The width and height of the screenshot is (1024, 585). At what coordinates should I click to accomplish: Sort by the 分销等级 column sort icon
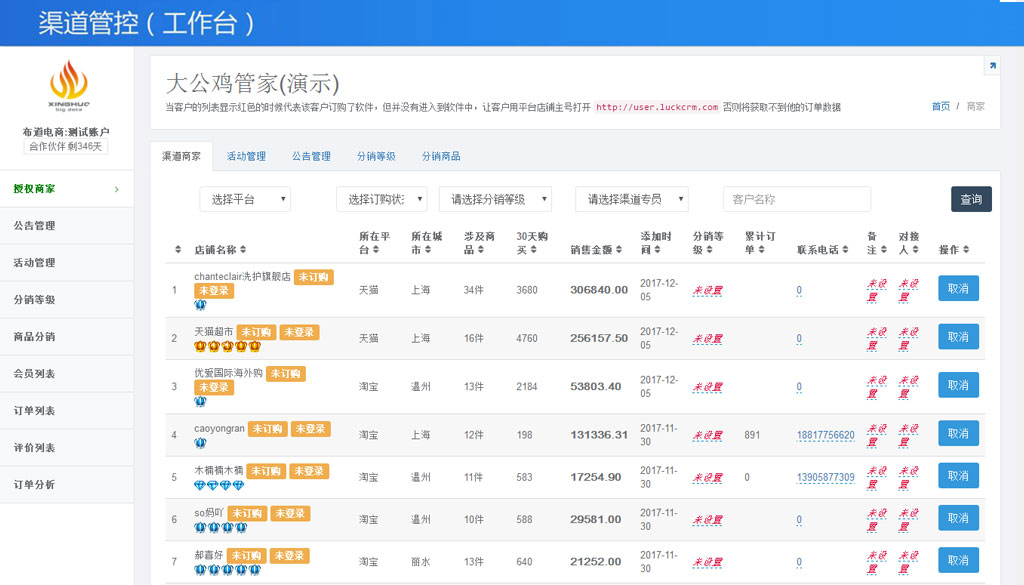pos(709,249)
